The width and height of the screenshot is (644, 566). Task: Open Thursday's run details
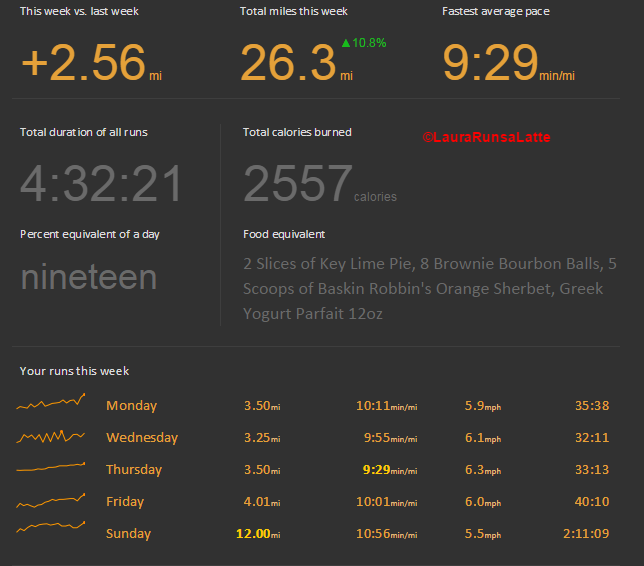[133, 470]
